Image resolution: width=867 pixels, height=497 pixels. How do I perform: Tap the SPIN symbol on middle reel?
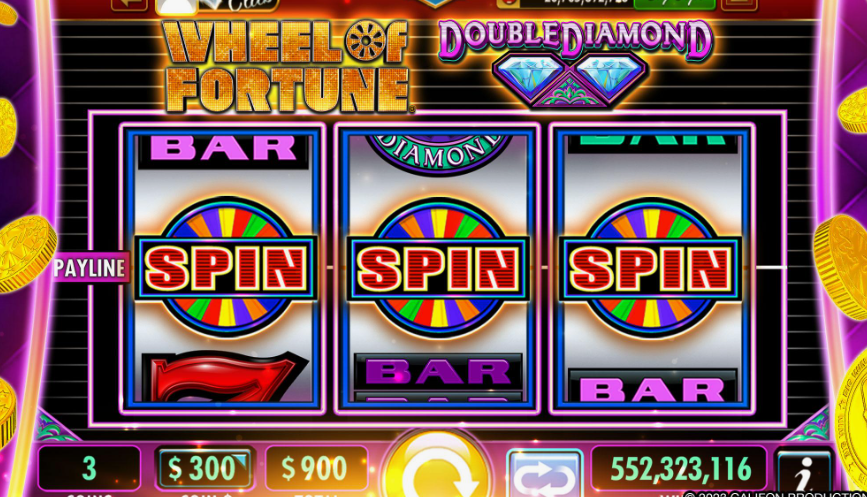438,268
